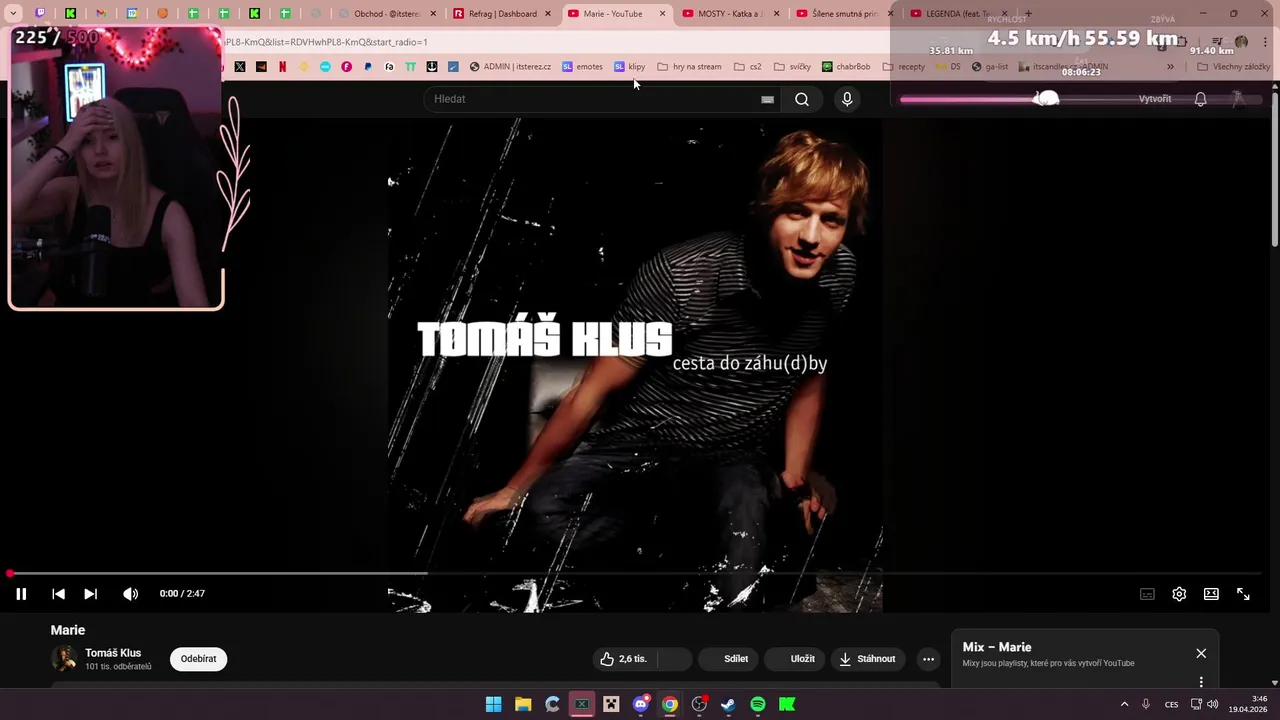Open the 'emotes' bookmark
This screenshot has width=1280, height=720.
582,67
